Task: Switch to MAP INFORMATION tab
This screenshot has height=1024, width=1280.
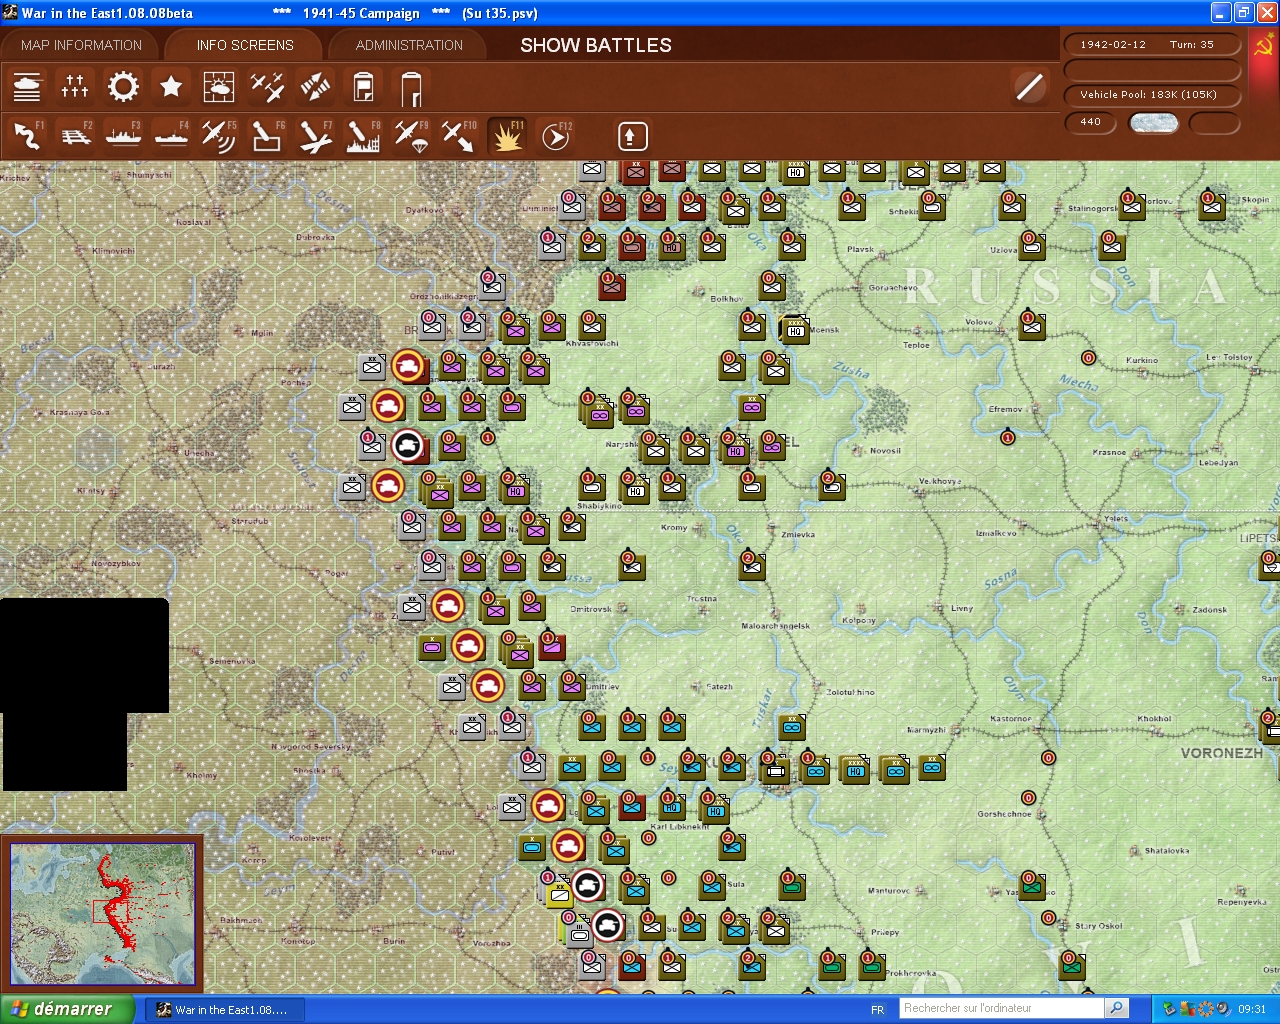Action: click(x=81, y=45)
